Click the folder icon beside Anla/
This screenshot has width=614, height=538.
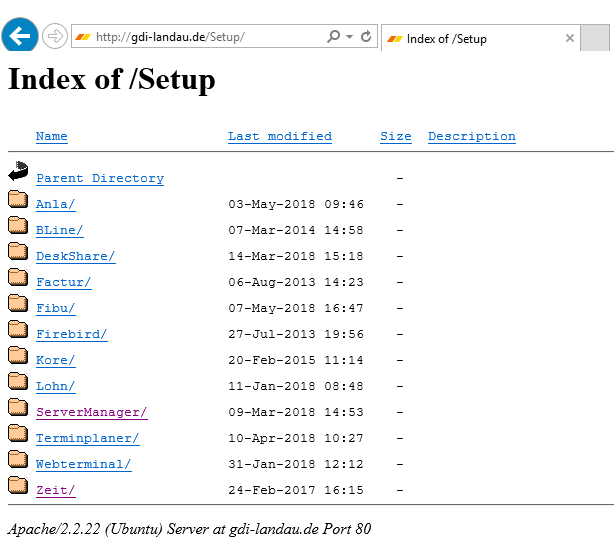(x=18, y=199)
